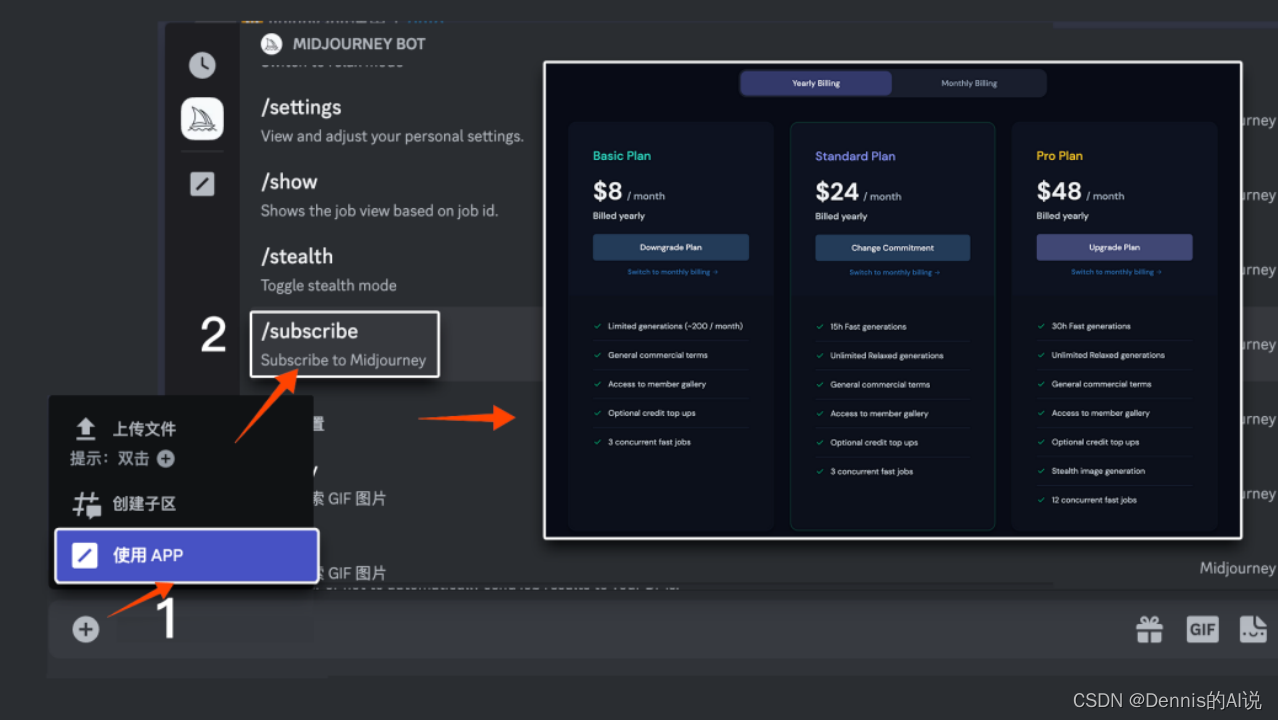Click 'Limited generations (~200 / month)' feature
This screenshot has height=720, width=1278.
(675, 326)
